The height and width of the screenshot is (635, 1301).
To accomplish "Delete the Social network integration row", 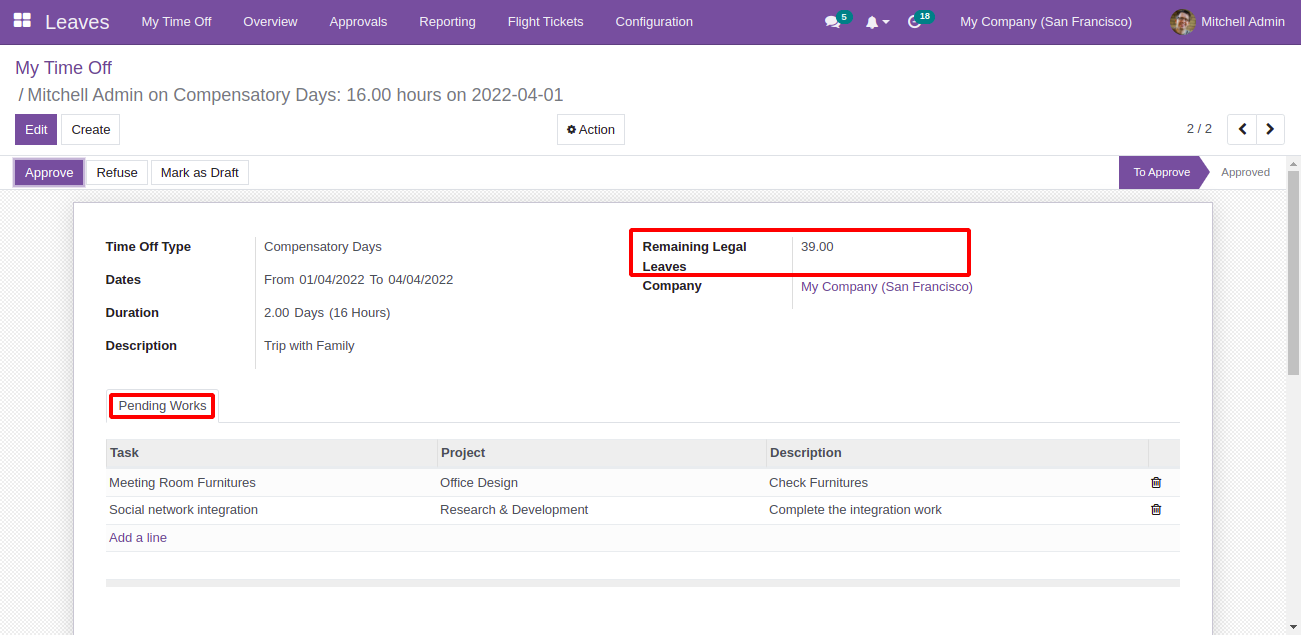I will coord(1156,510).
